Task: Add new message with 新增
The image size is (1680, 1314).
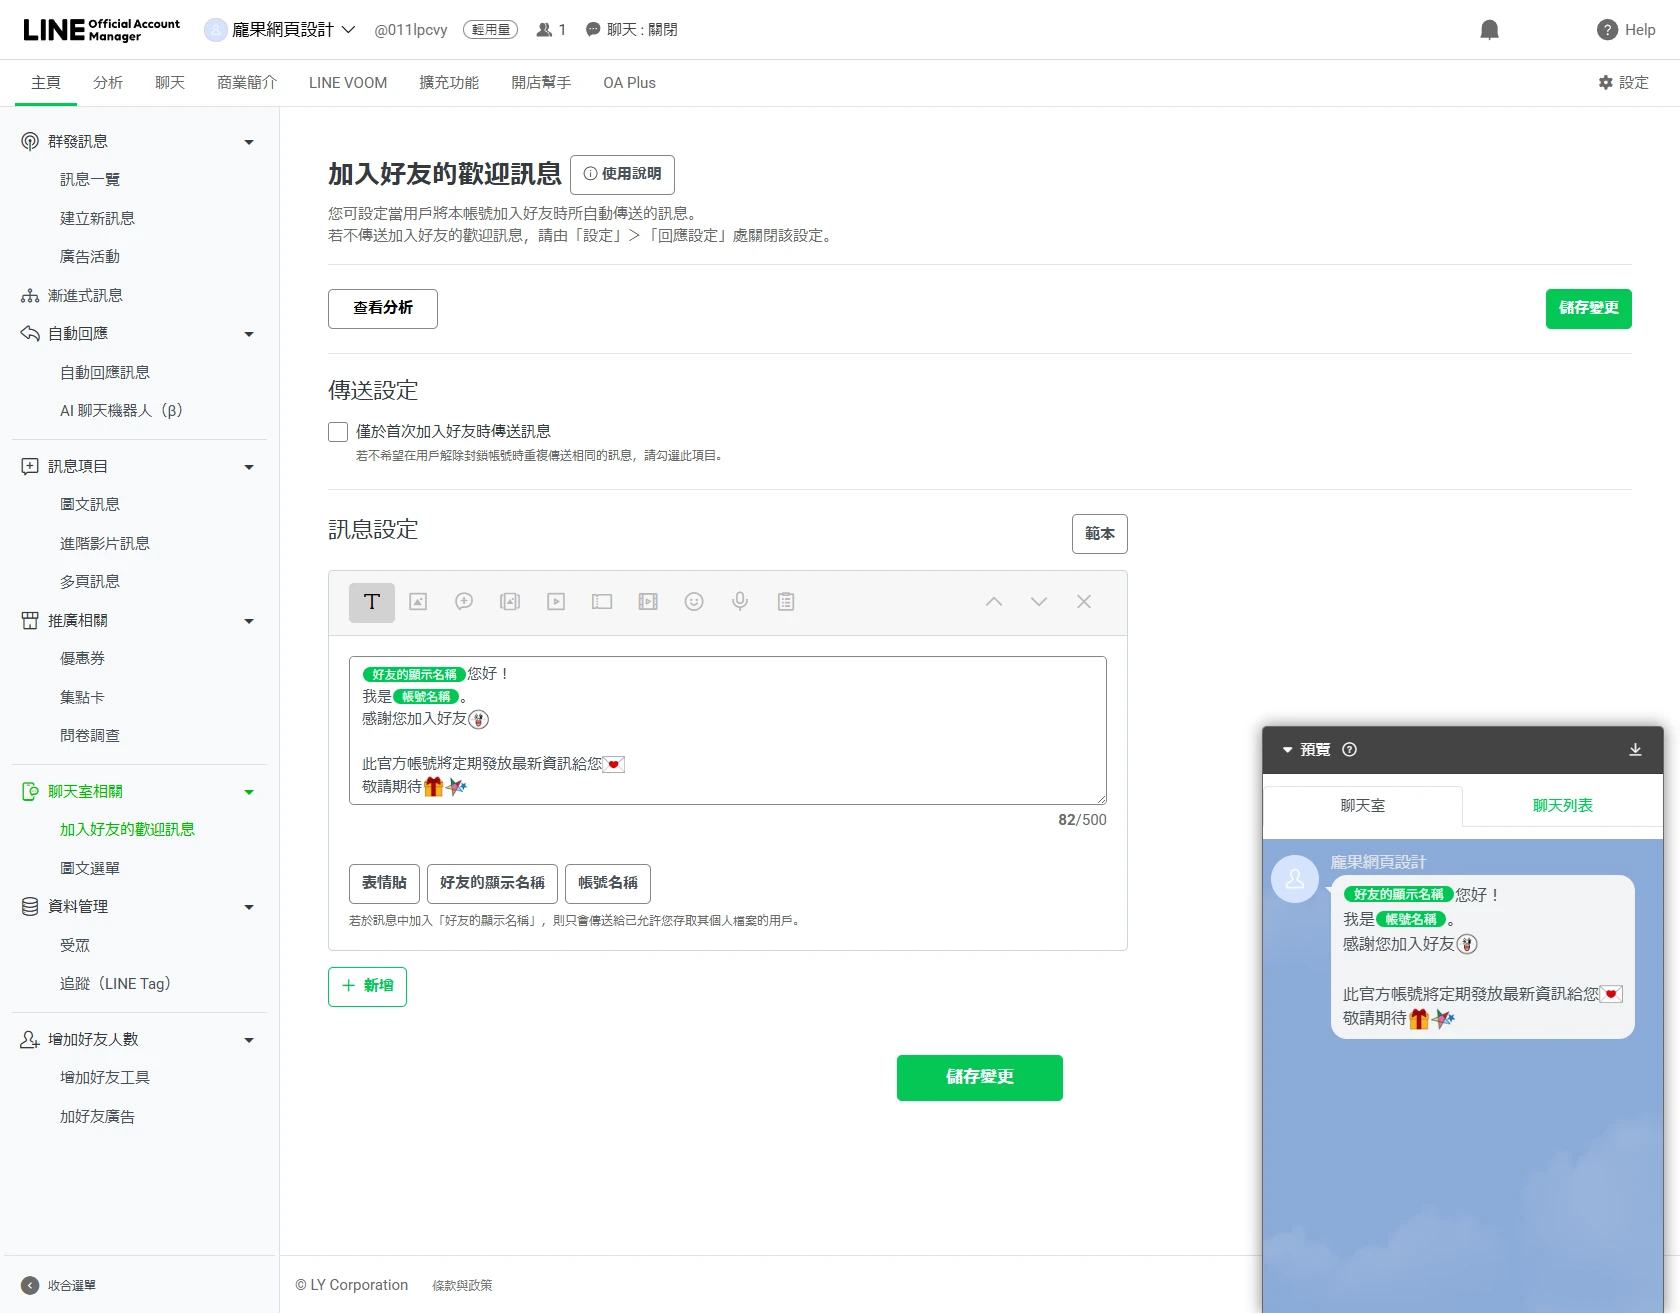Action: (x=367, y=986)
